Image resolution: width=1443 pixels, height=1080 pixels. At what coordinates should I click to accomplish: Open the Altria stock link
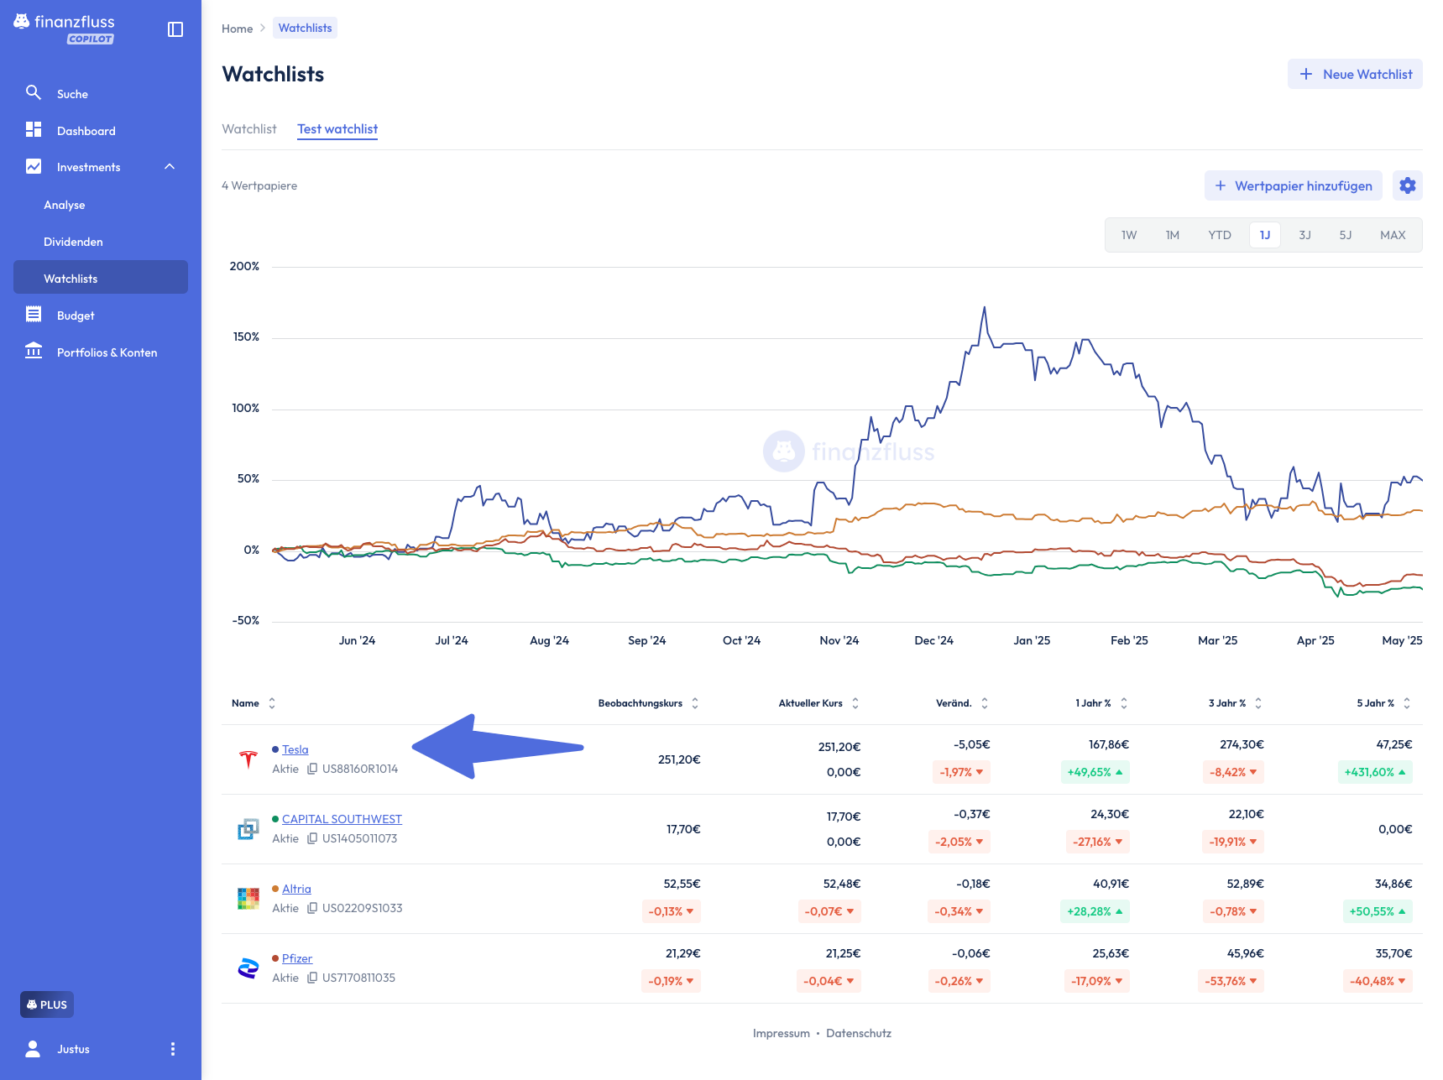(x=296, y=889)
